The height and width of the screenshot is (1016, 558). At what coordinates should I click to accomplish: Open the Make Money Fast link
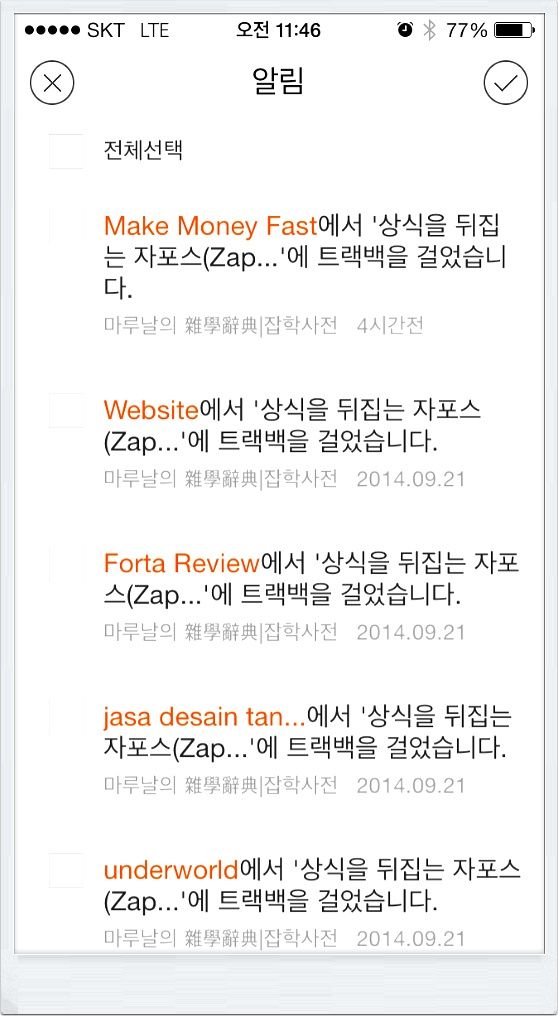point(211,226)
